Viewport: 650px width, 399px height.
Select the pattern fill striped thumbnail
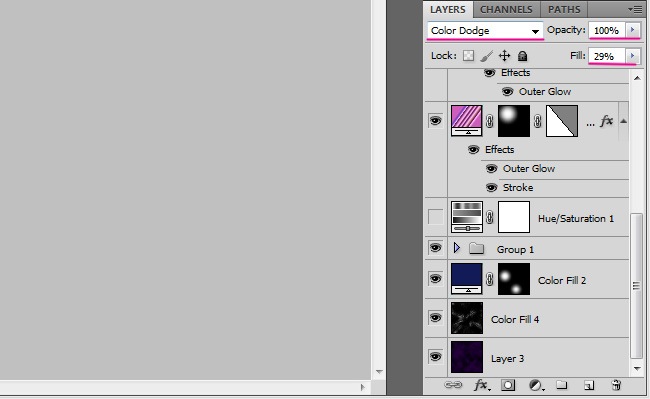(x=467, y=121)
